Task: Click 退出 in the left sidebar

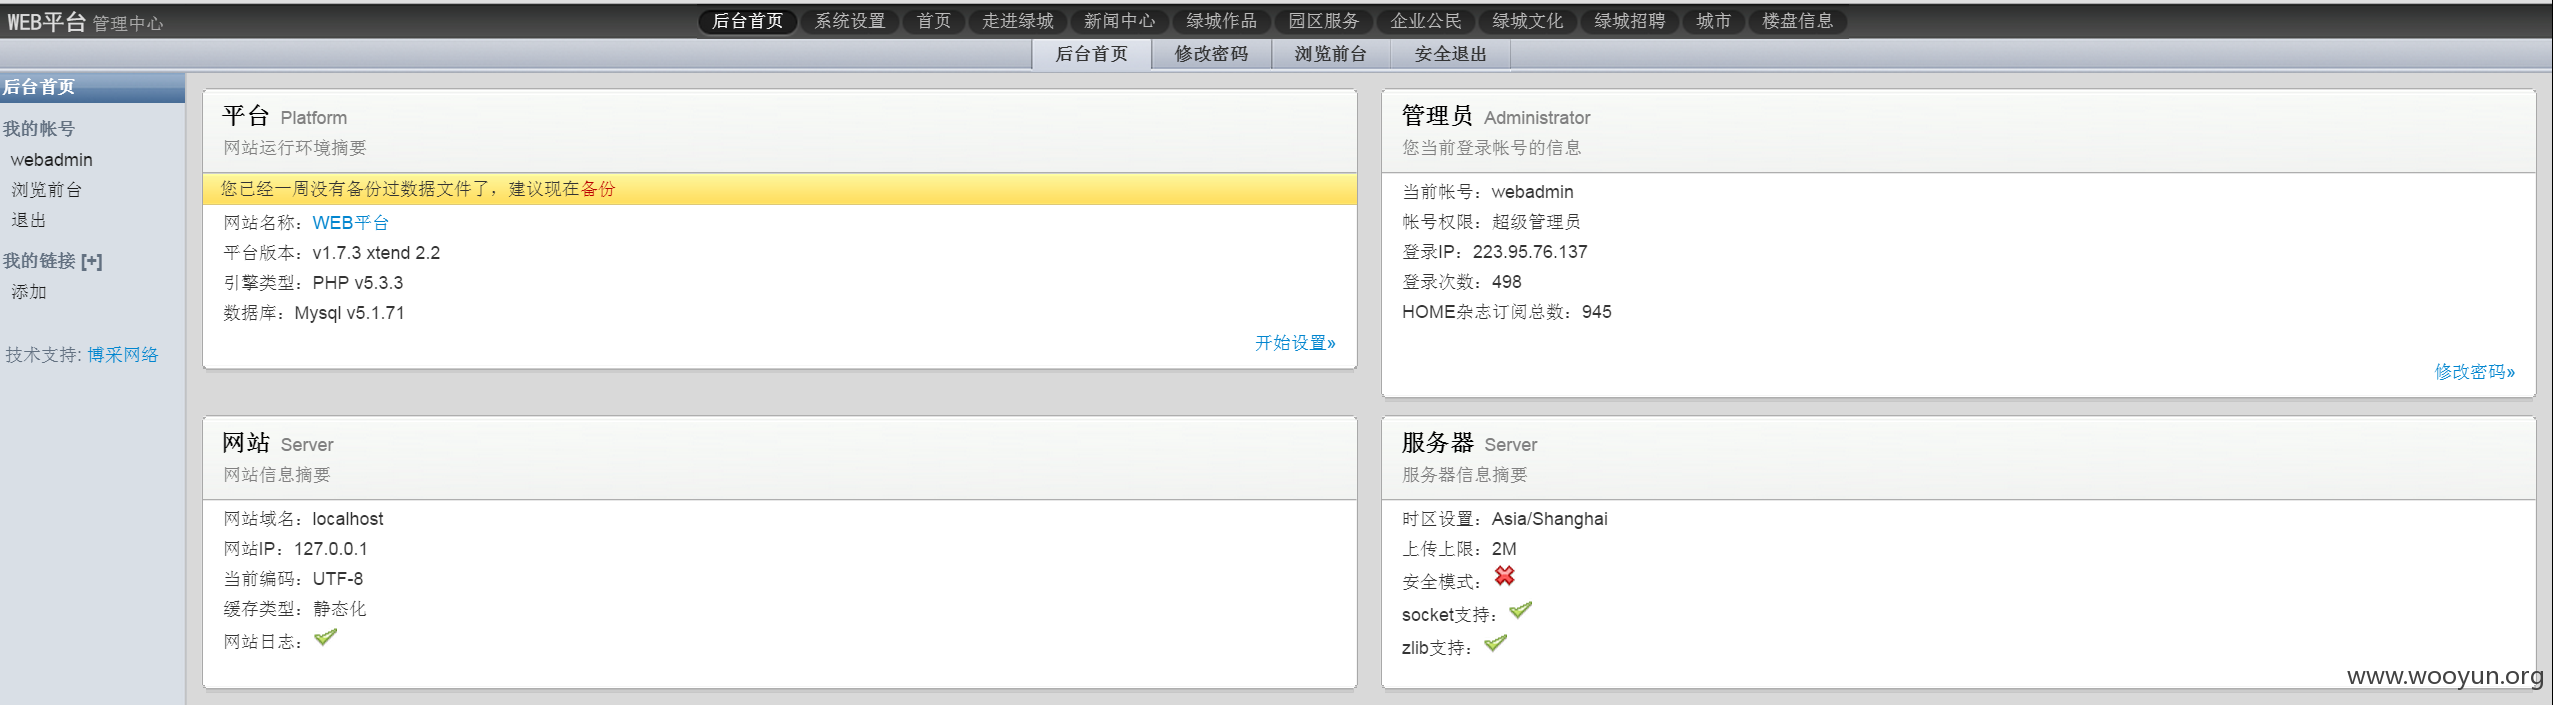Action: tap(28, 220)
